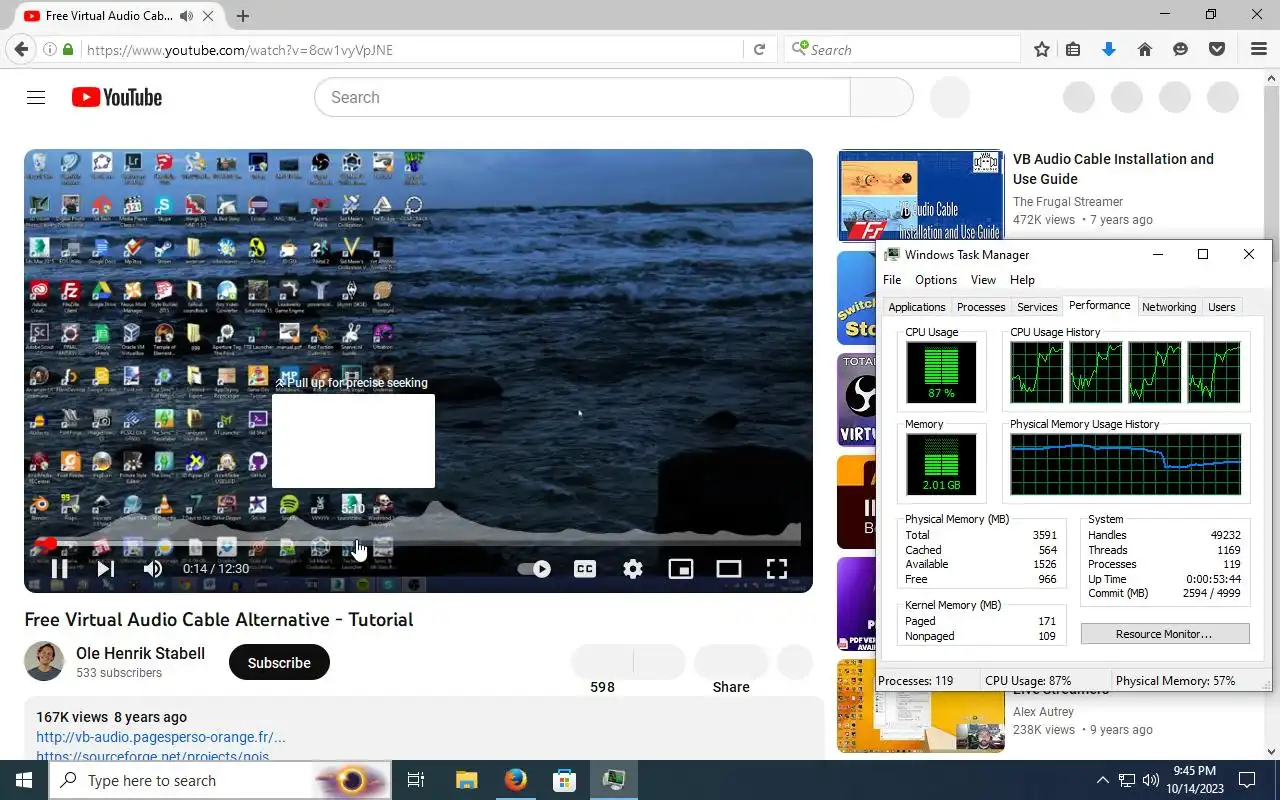
Task: Open Ole Henrik Stabell channel avatar
Action: coord(44,661)
